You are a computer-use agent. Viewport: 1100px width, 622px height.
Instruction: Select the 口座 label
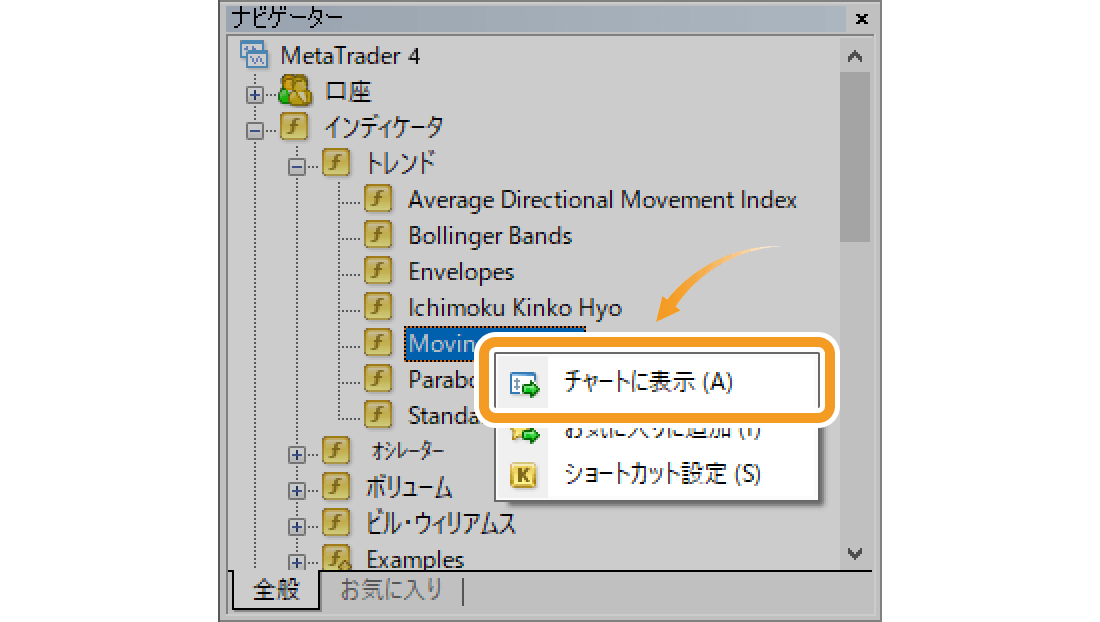[348, 91]
